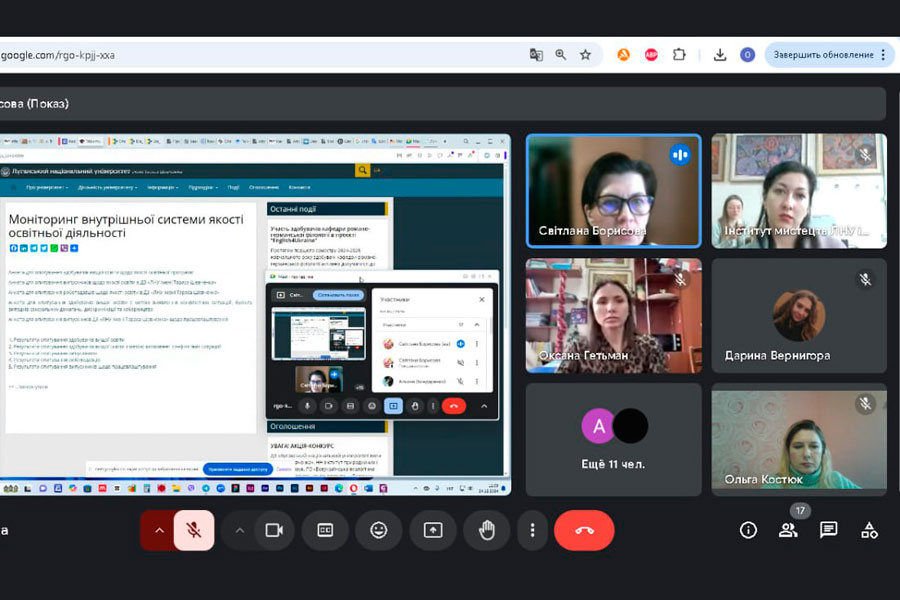The height and width of the screenshot is (600, 900).
Task: Collapse the participants list chevron in nested window
Action: point(476,325)
